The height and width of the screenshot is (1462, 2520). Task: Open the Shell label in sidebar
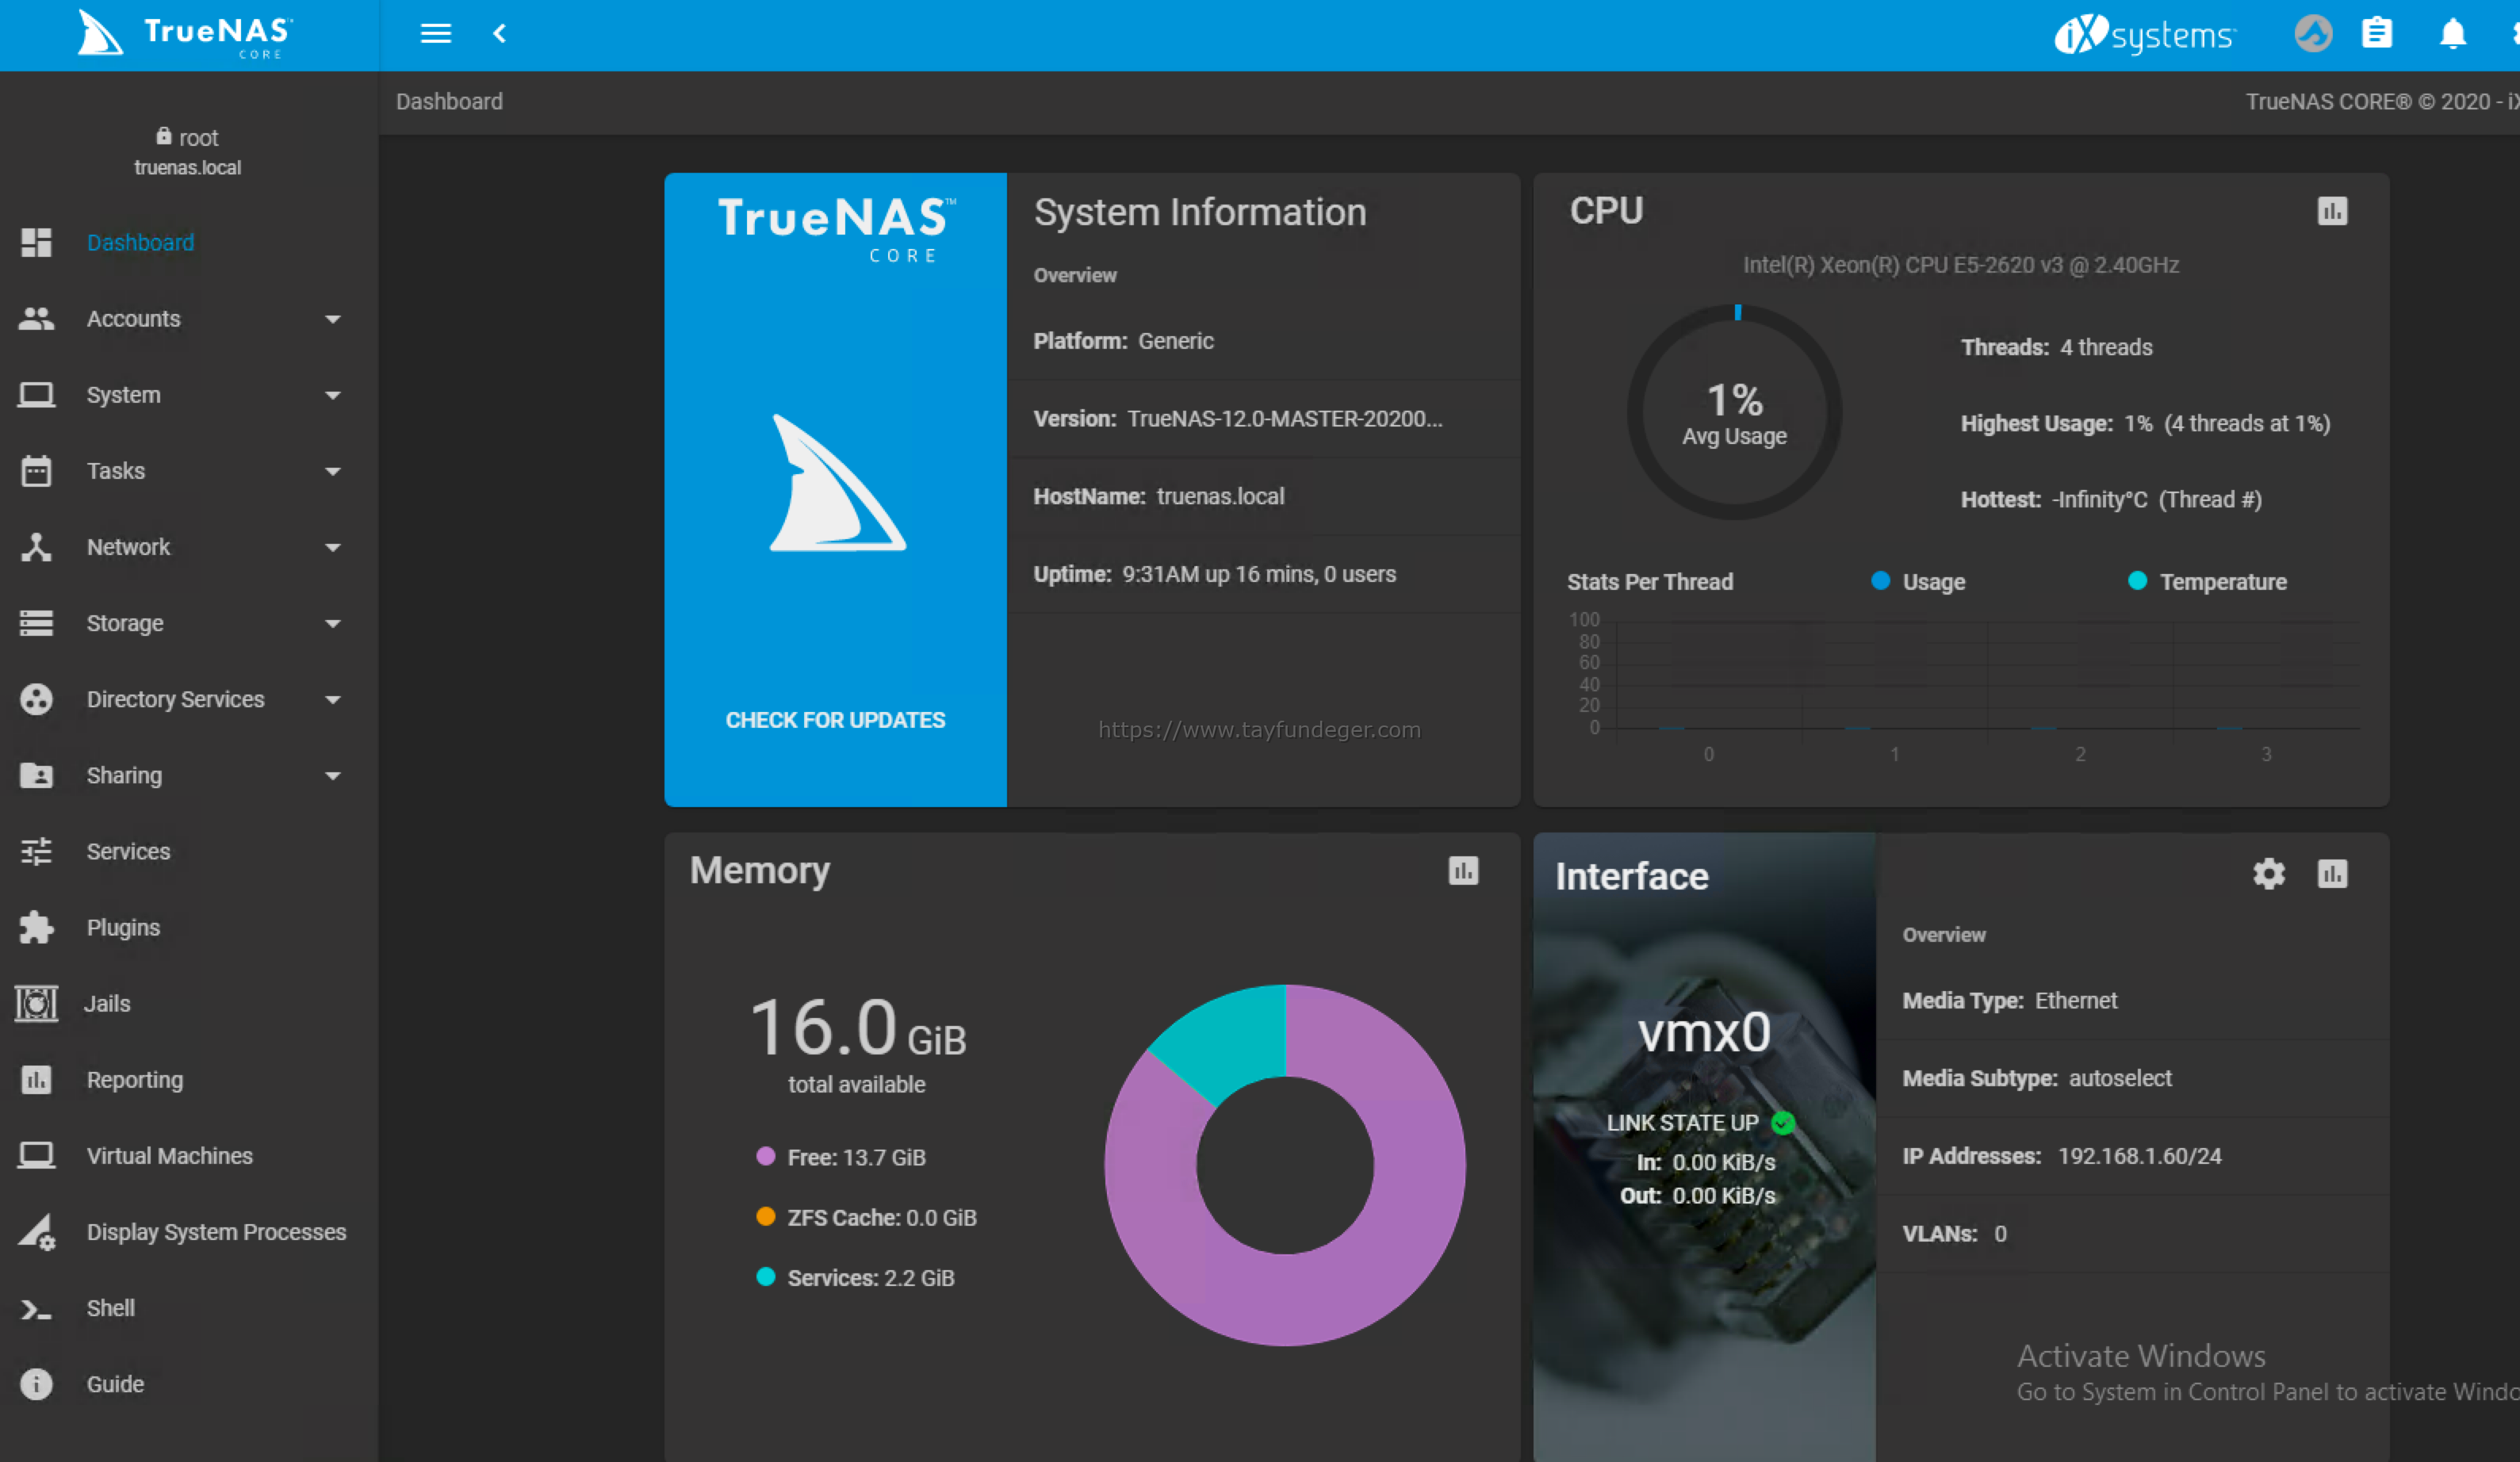click(110, 1307)
